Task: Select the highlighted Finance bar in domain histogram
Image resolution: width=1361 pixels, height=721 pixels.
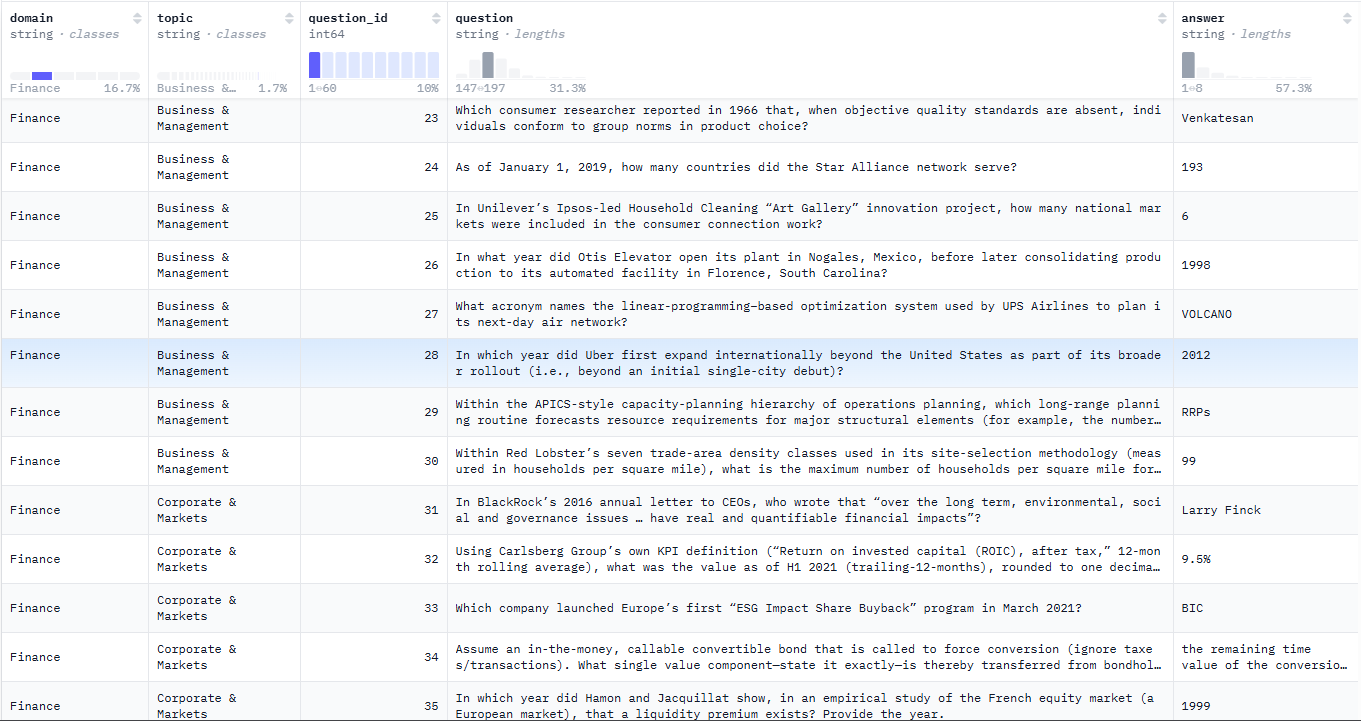Action: tap(42, 76)
